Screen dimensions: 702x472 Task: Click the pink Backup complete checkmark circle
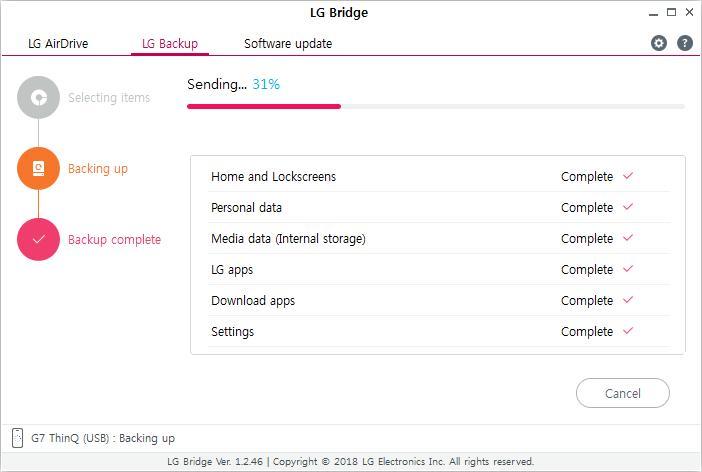click(x=39, y=239)
